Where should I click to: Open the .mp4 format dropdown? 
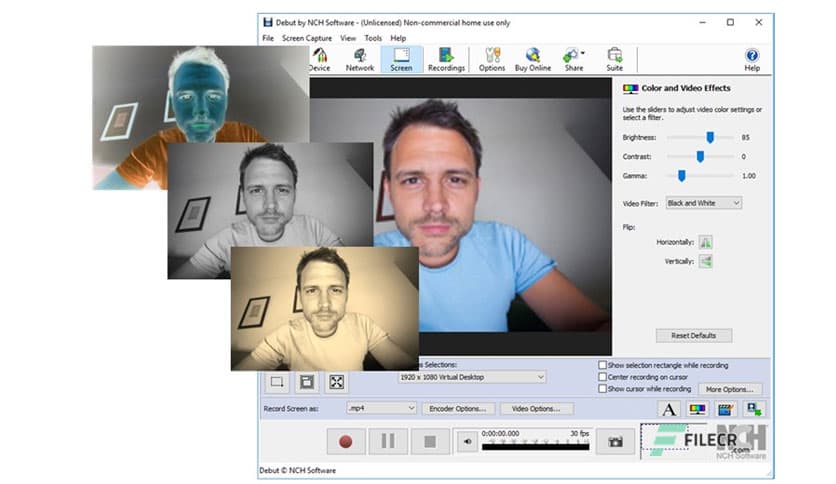[x=381, y=408]
